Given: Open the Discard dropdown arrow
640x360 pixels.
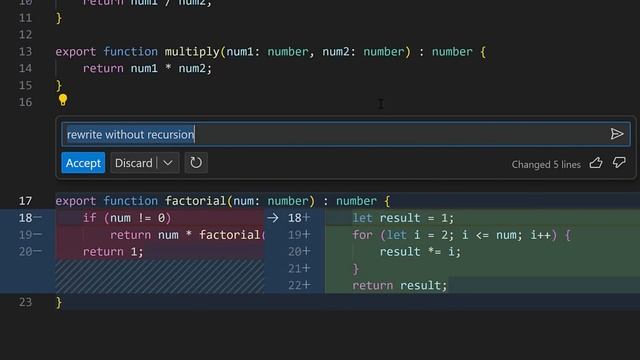Looking at the screenshot, I should [168, 163].
